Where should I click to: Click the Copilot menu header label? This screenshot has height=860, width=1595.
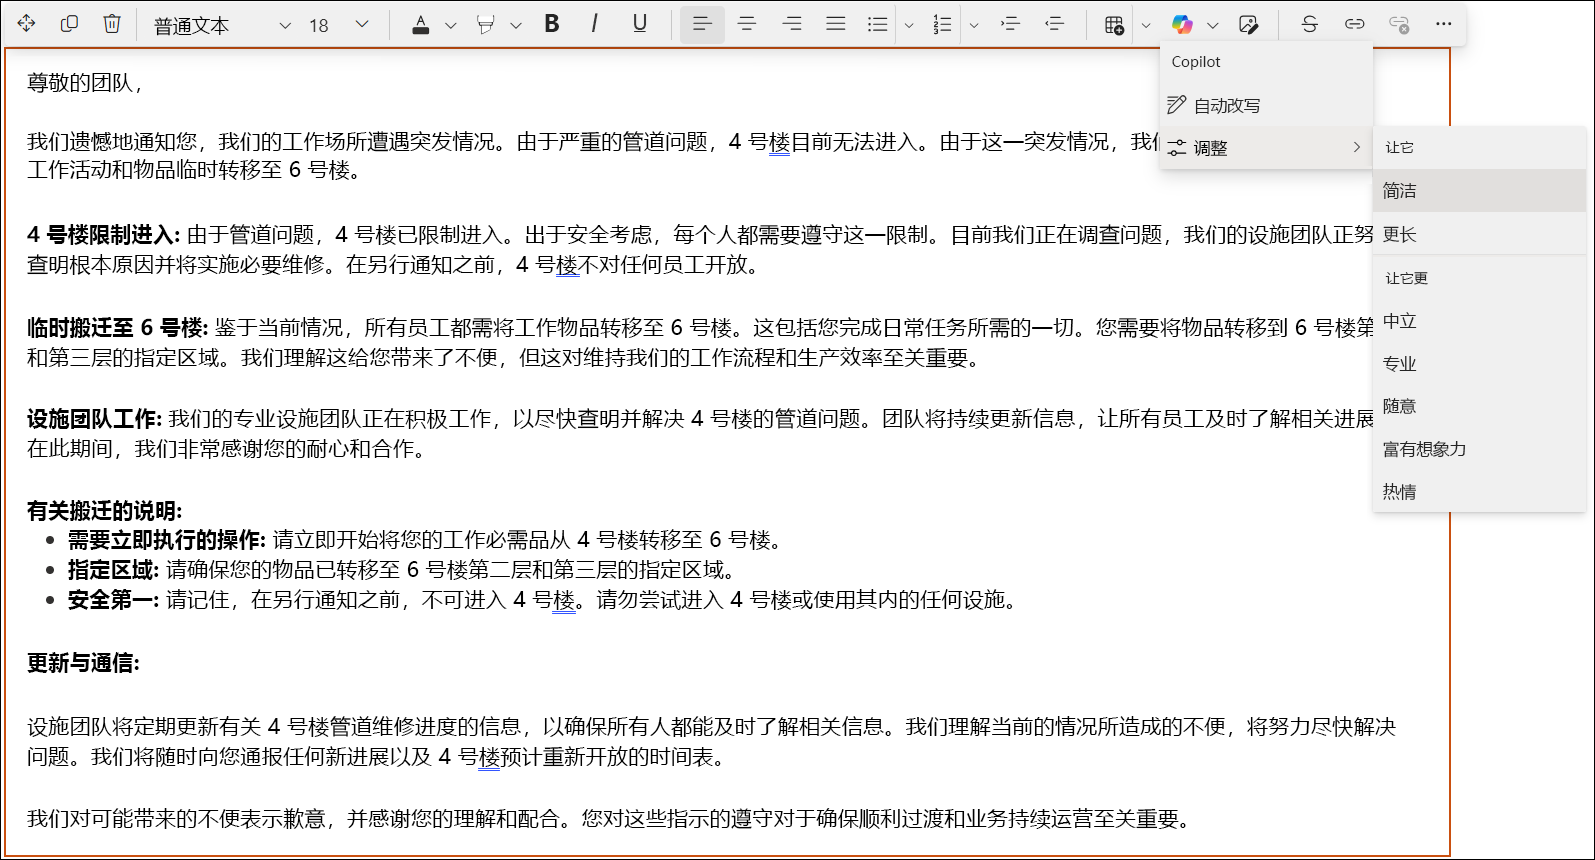[x=1196, y=62]
